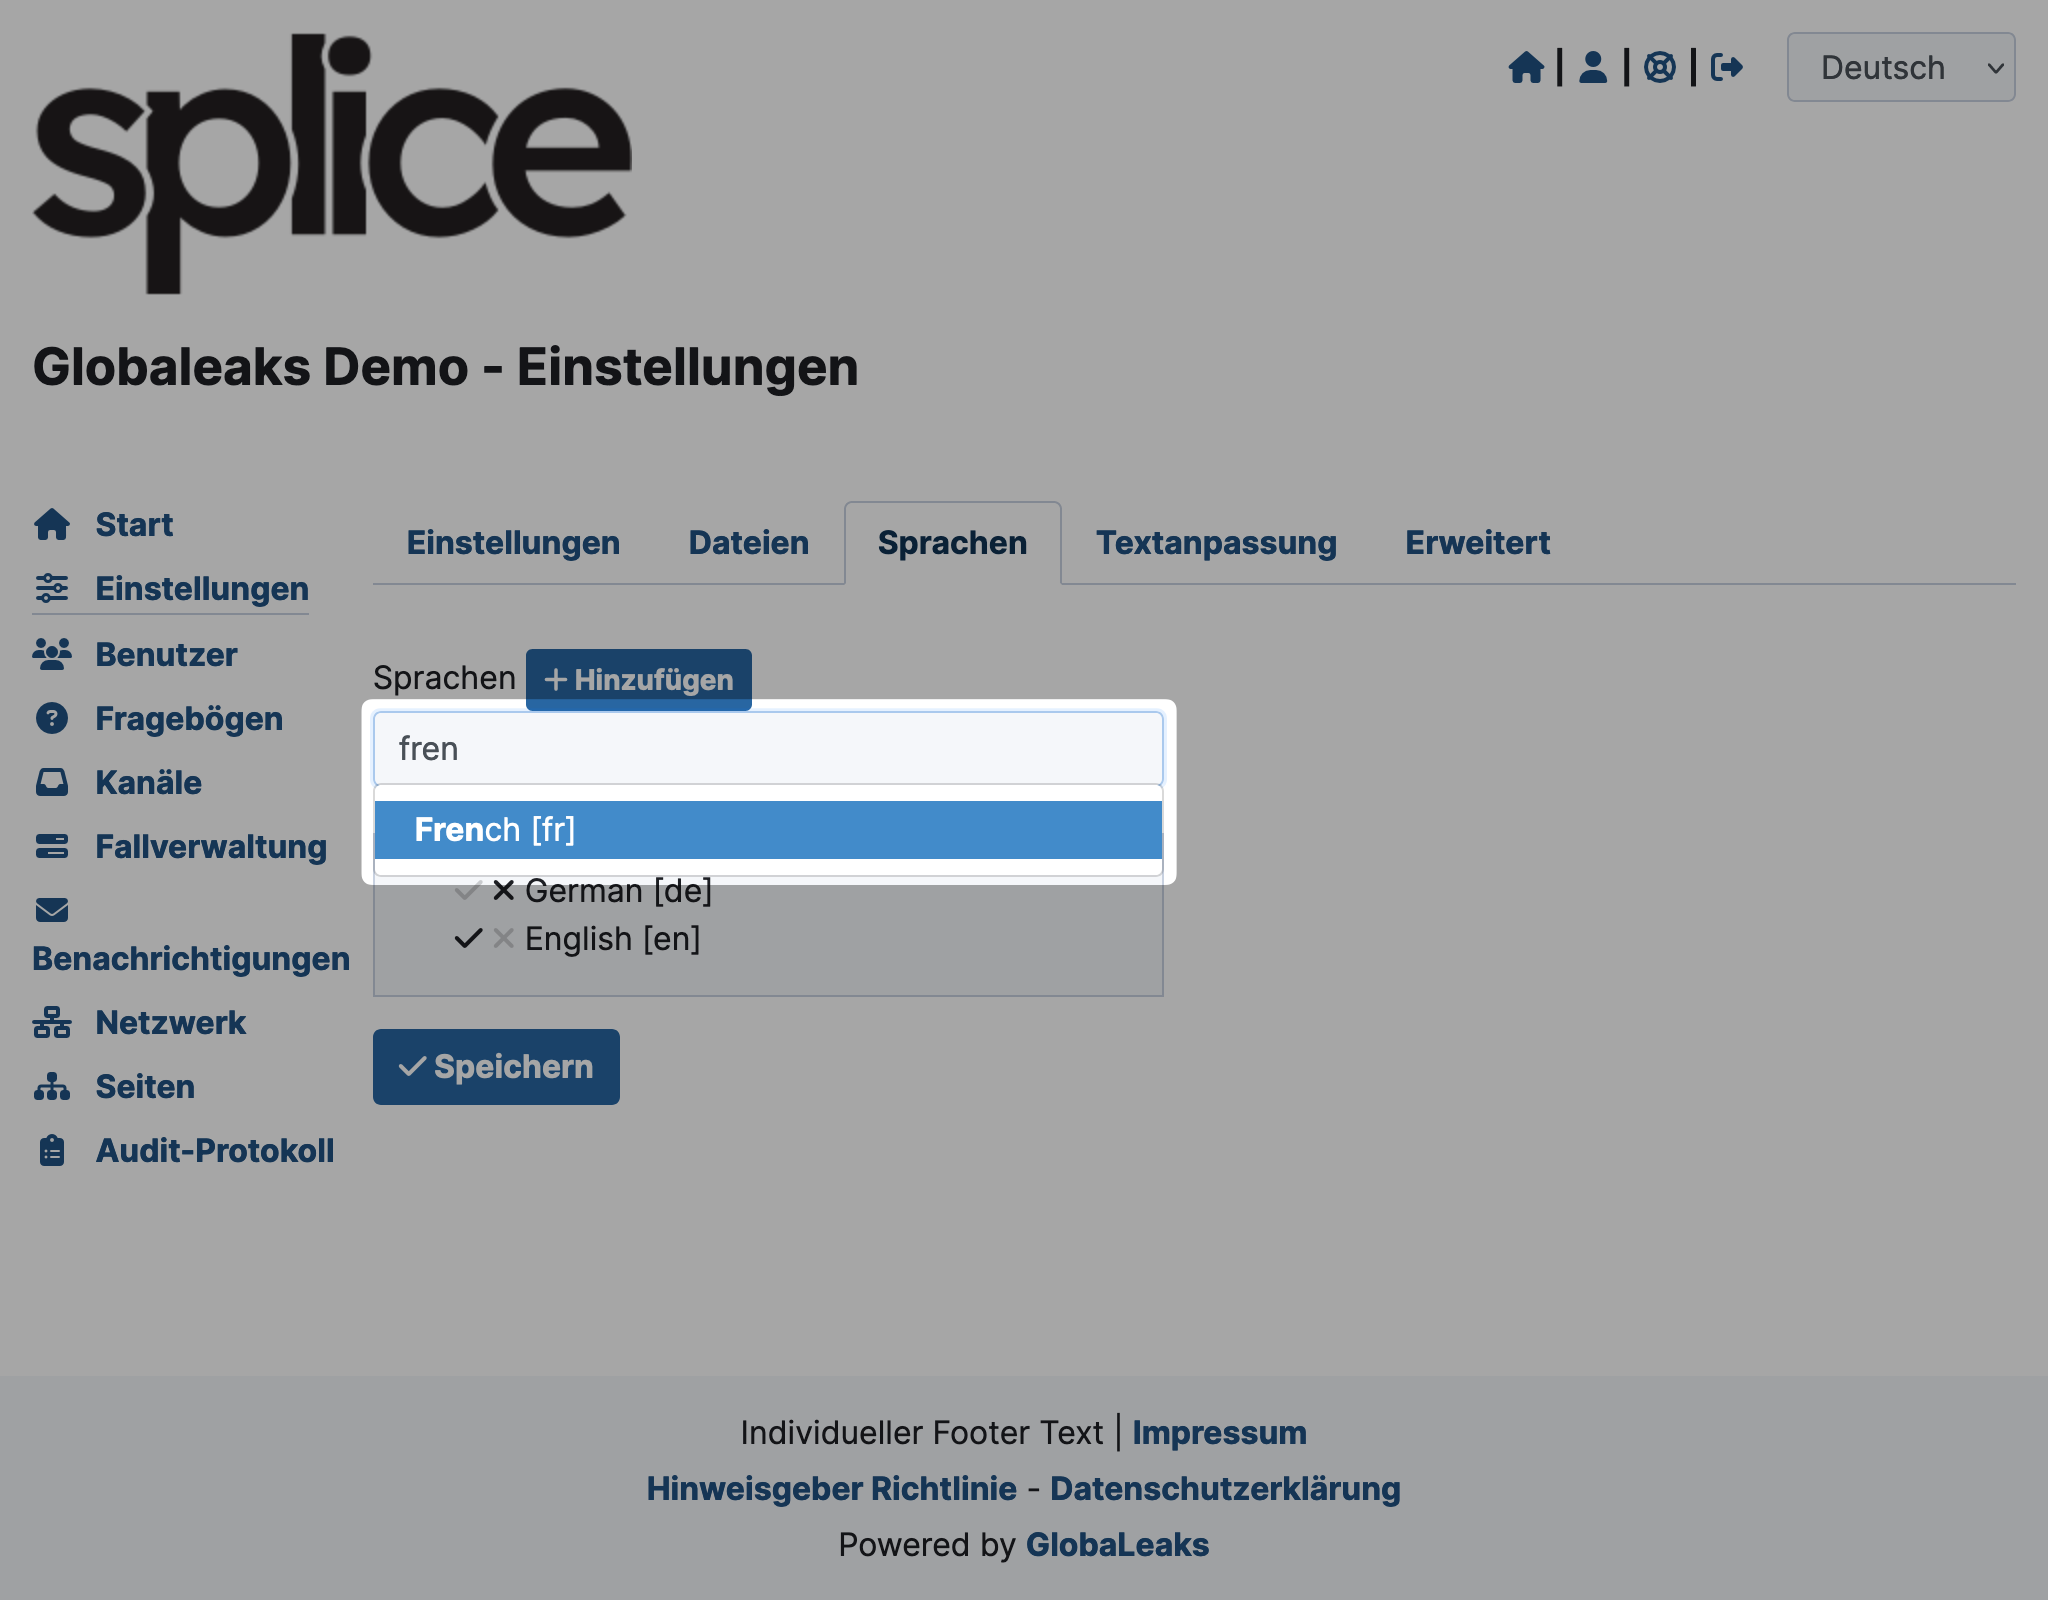Open Einstellungen in the sidebar menu
2048x1600 pixels.
202,588
